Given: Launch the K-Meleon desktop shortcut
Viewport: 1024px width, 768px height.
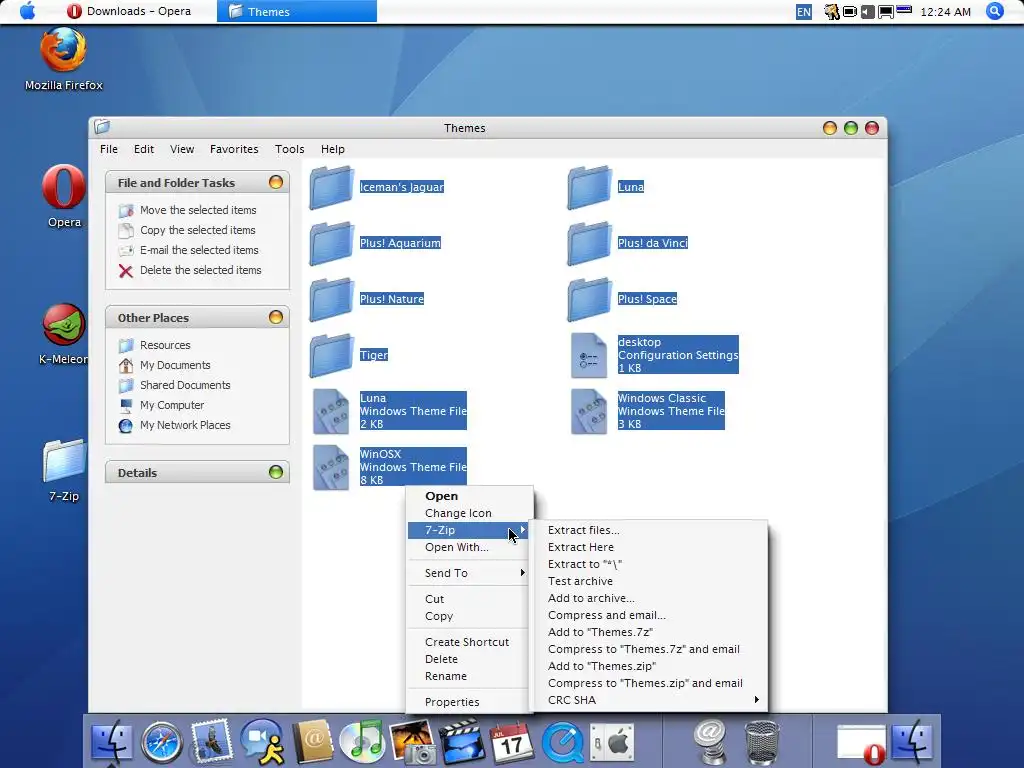Looking at the screenshot, I should pos(64,325).
